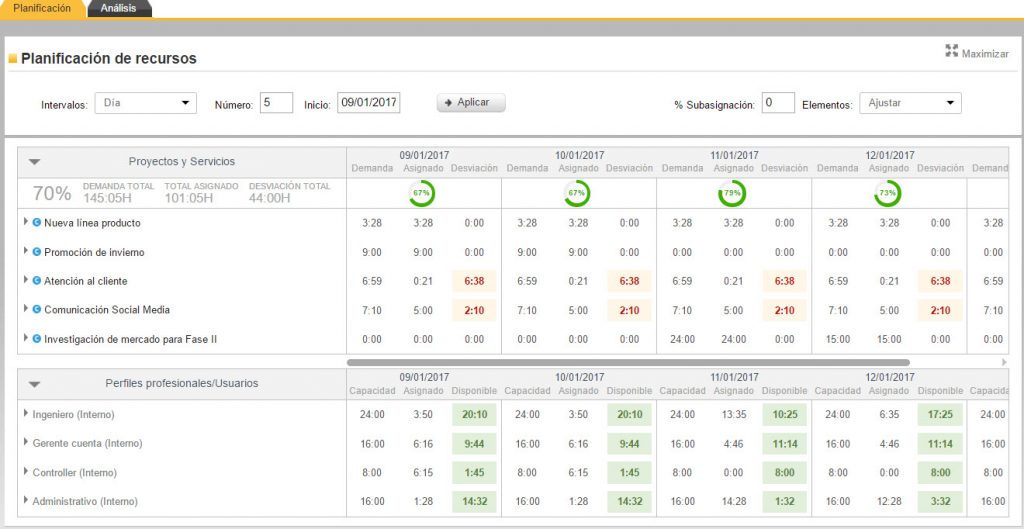Click the Maximizar panel icon
Image resolution: width=1024 pixels, height=529 pixels.
pos(951,51)
